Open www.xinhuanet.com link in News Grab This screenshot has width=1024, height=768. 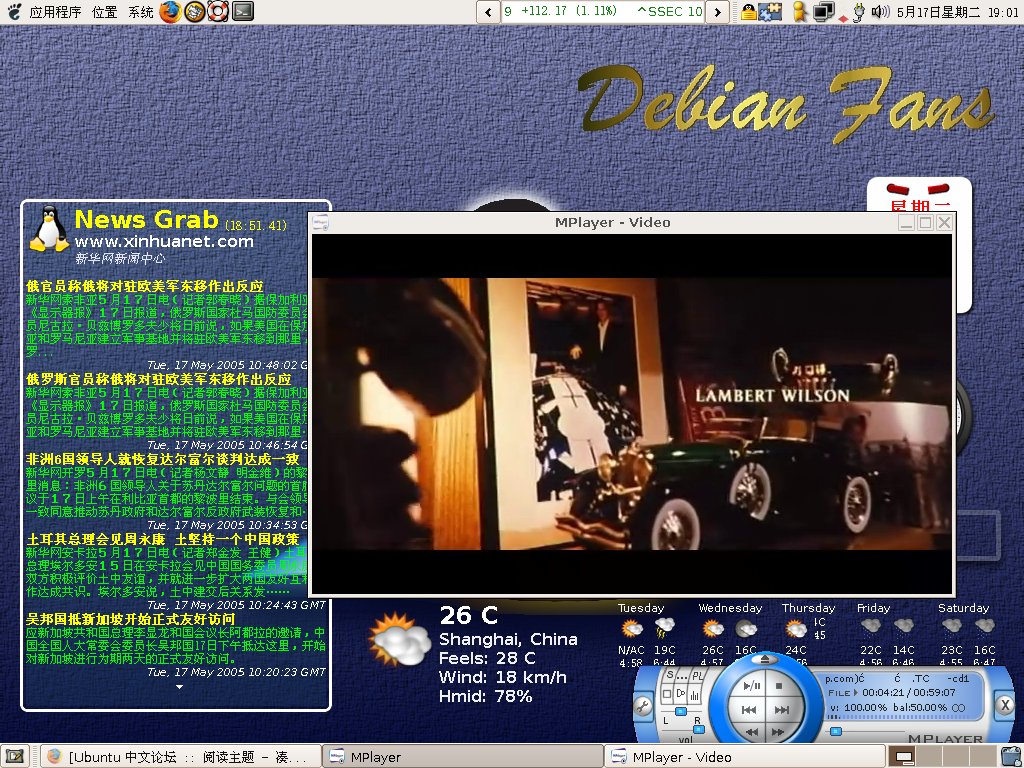[164, 242]
